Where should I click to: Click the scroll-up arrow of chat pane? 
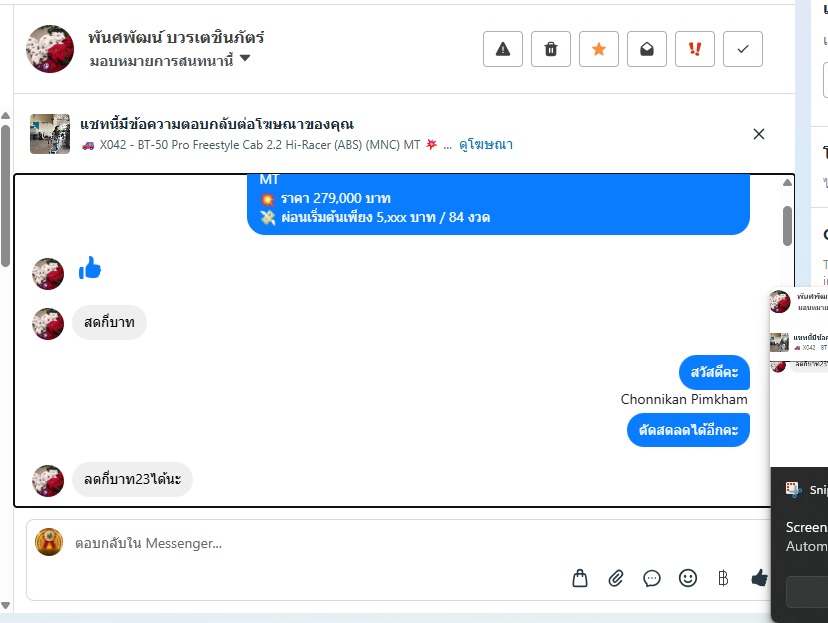coord(787,183)
